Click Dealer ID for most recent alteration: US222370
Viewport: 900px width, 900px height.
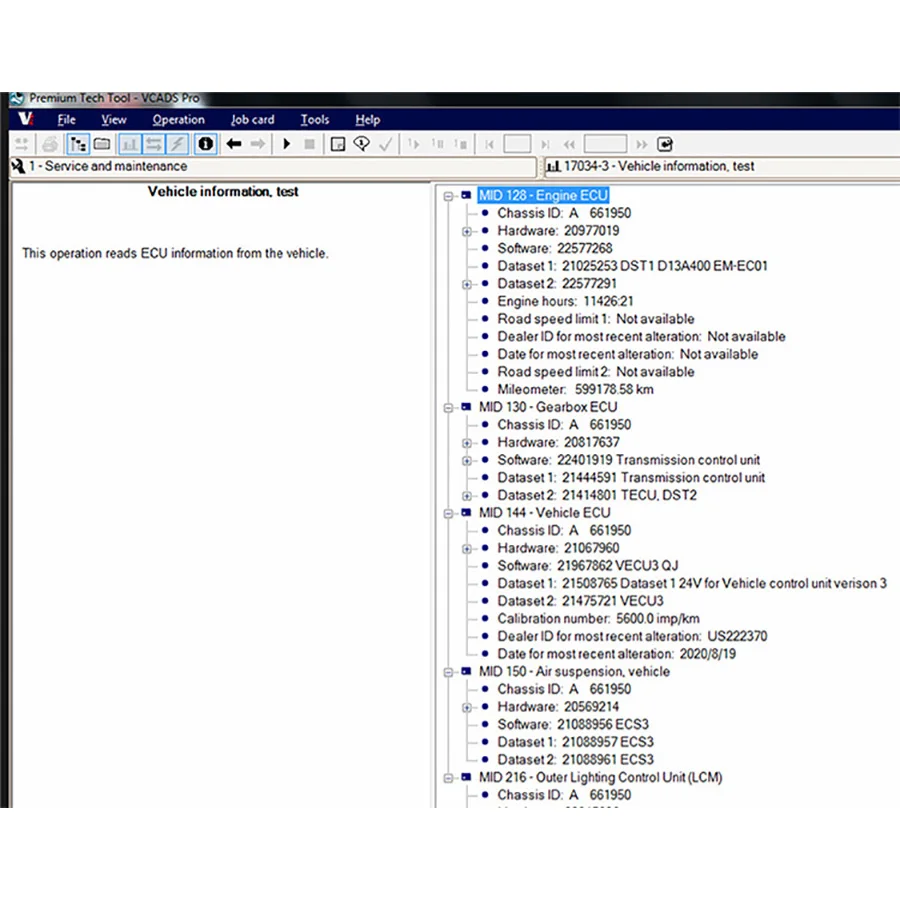(x=633, y=636)
